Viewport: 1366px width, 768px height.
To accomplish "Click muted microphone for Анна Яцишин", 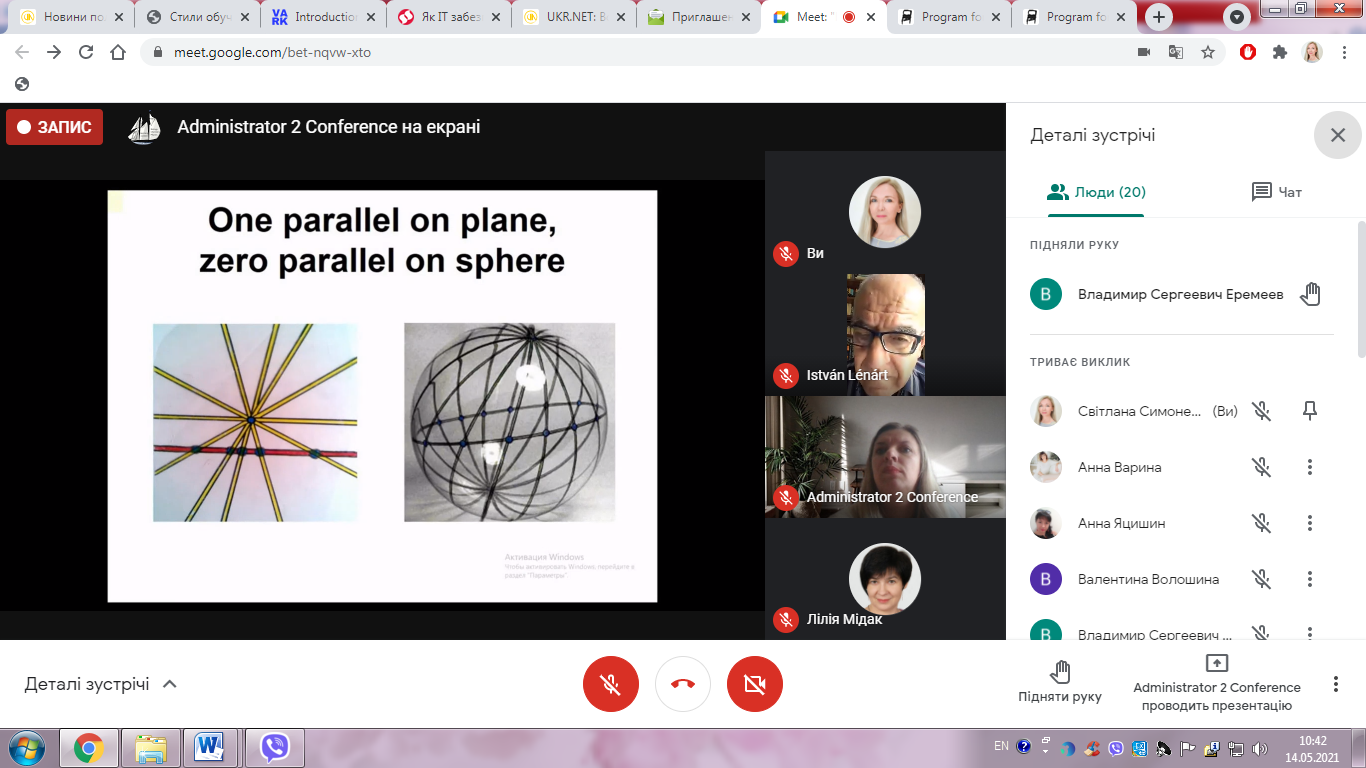I will [1262, 523].
